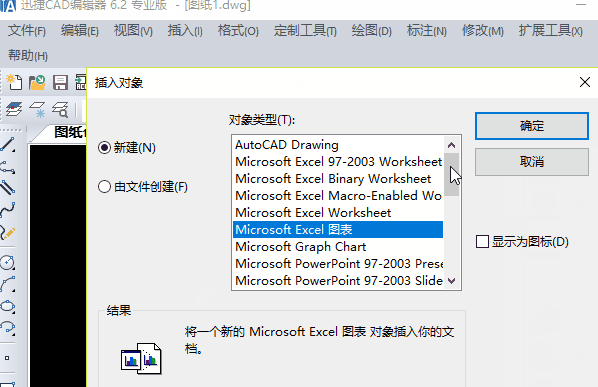
Task: Create a new drawing file icon
Action: click(x=14, y=82)
